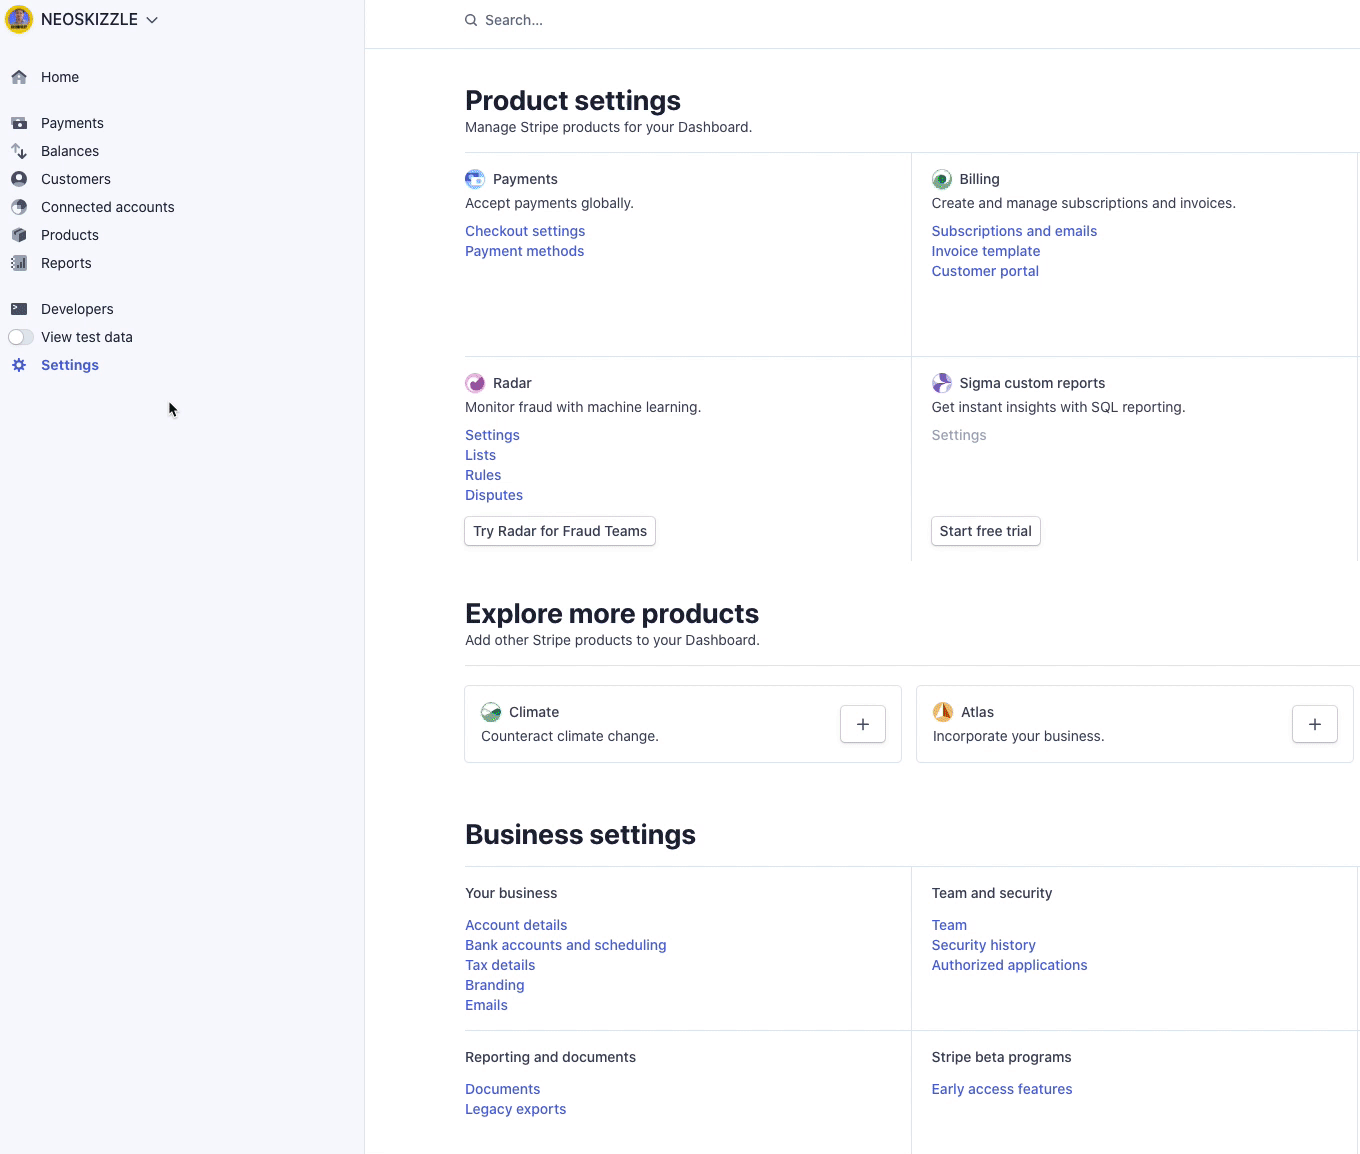Viewport: 1360px width, 1154px height.
Task: Open Tax details link
Action: pos(500,965)
